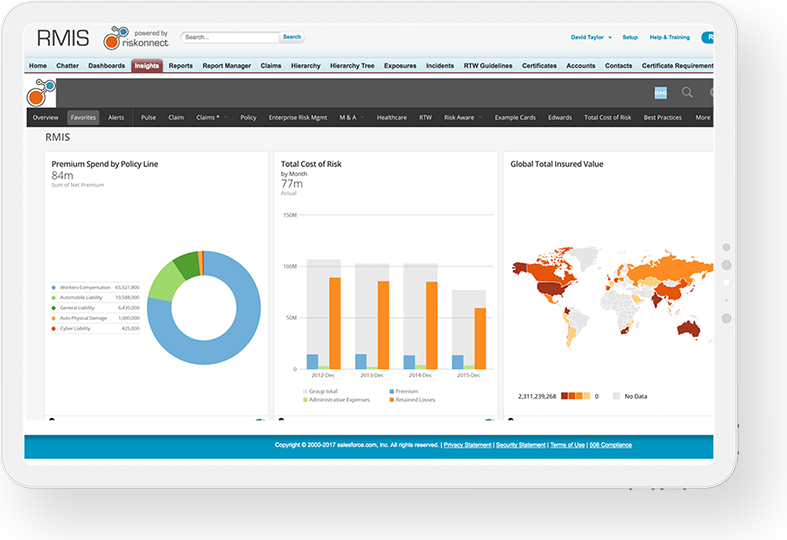The height and width of the screenshot is (540, 787).
Task: Click the 2012-Dec orange Retained Losses bar
Action: (x=335, y=323)
